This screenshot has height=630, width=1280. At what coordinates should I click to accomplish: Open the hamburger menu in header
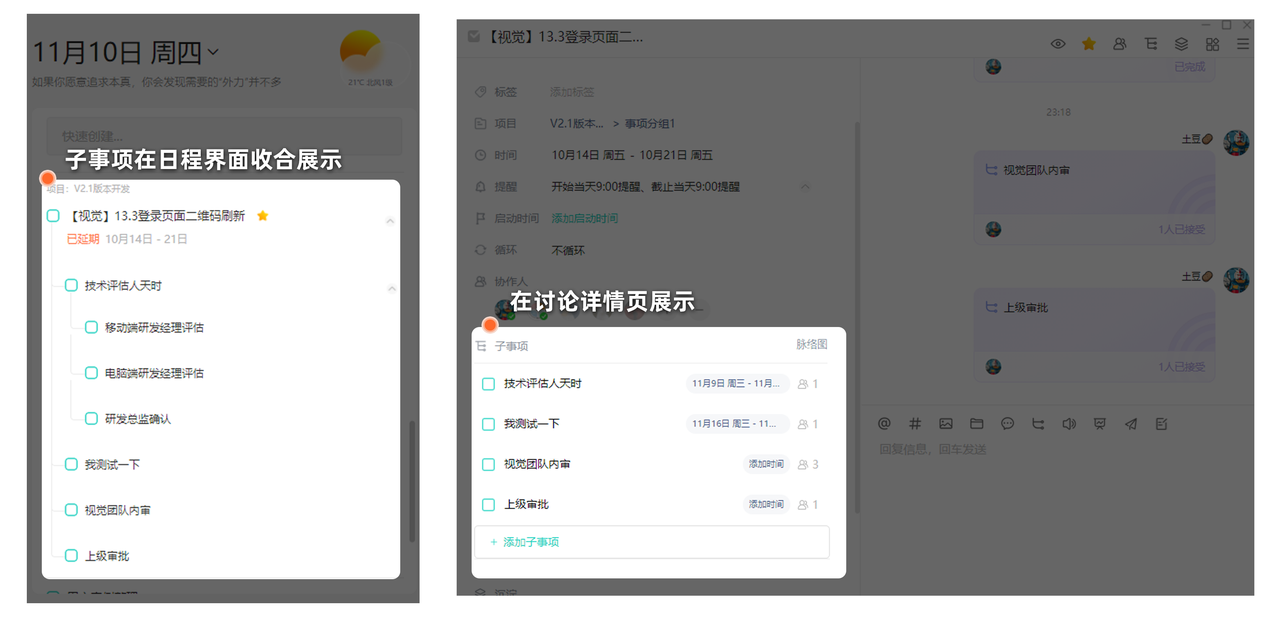(x=1243, y=44)
